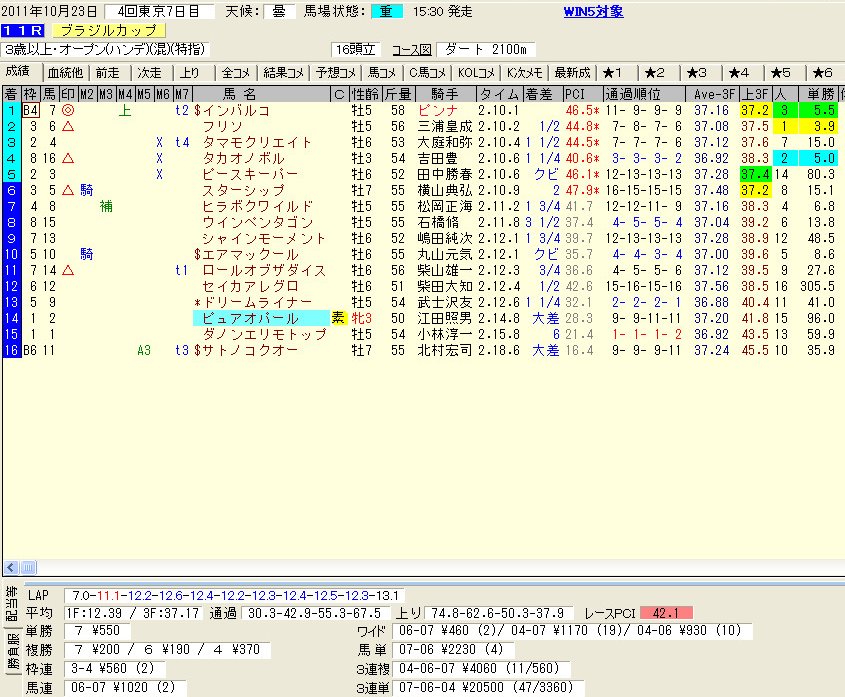
Task: Open the コース図 course map link
Action: point(412,50)
